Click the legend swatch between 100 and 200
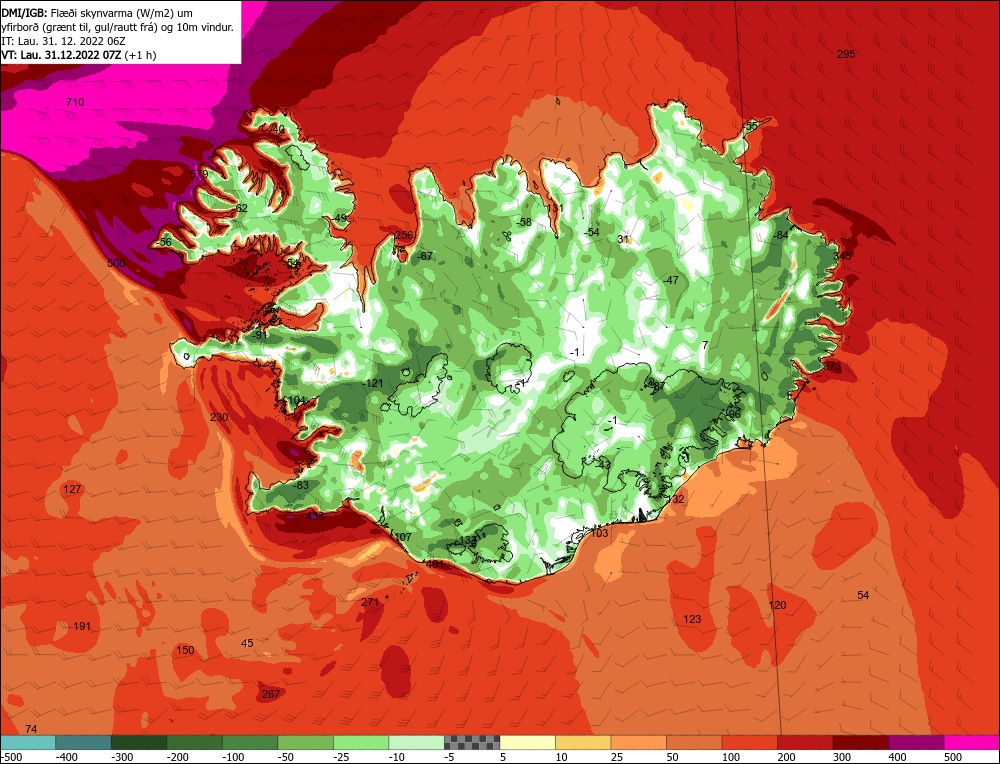 (750, 743)
